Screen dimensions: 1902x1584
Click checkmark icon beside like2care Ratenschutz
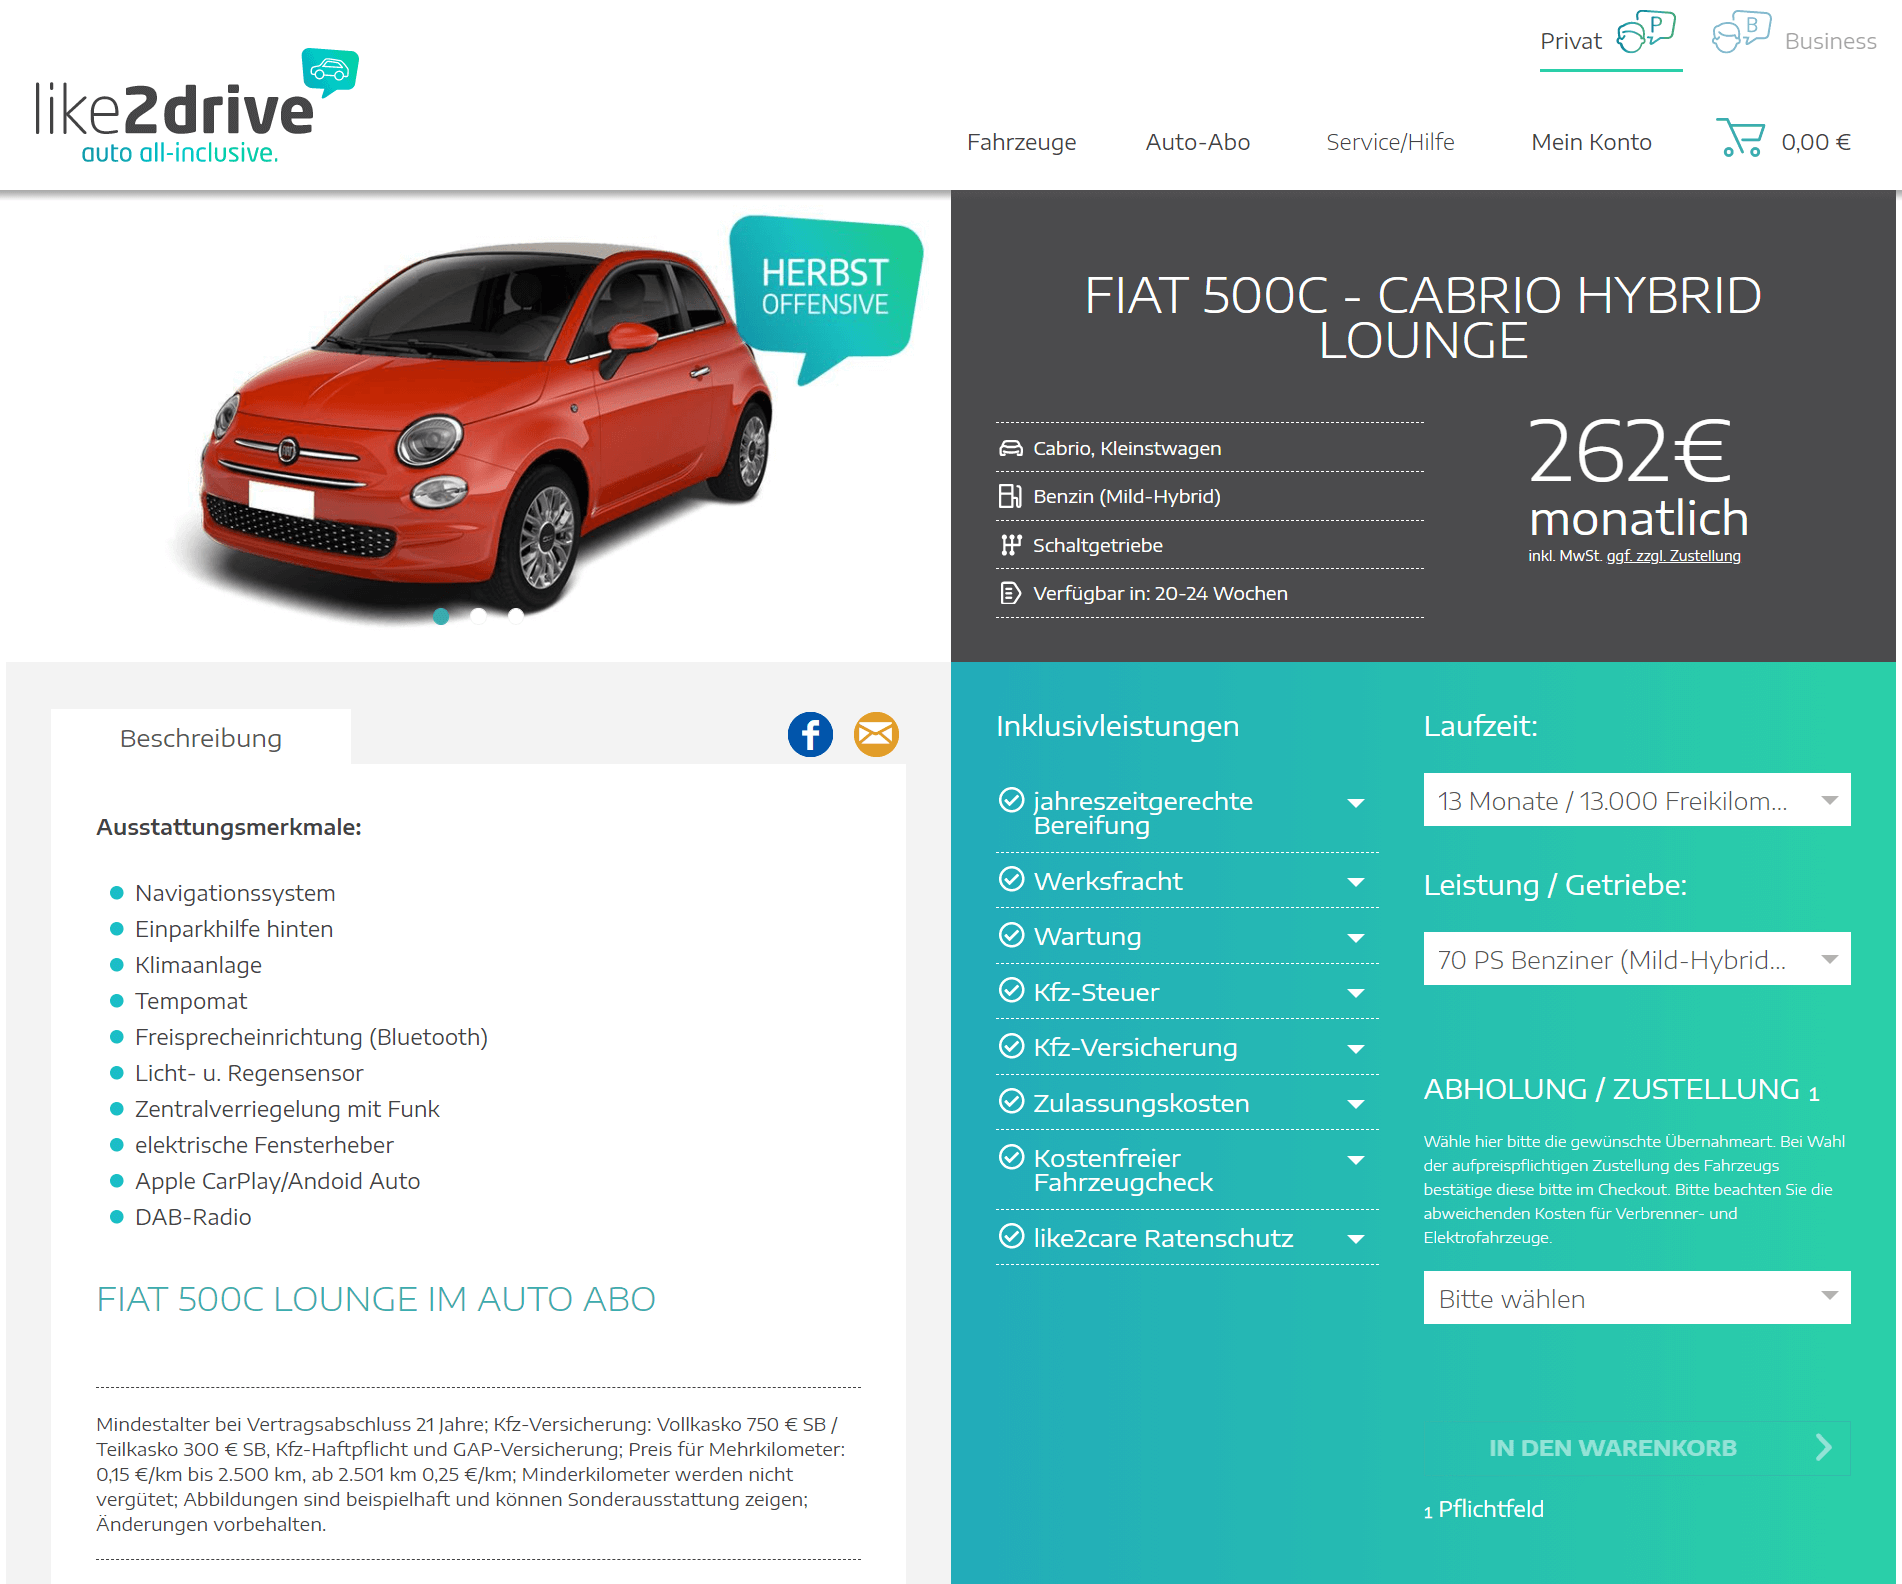point(1012,1236)
